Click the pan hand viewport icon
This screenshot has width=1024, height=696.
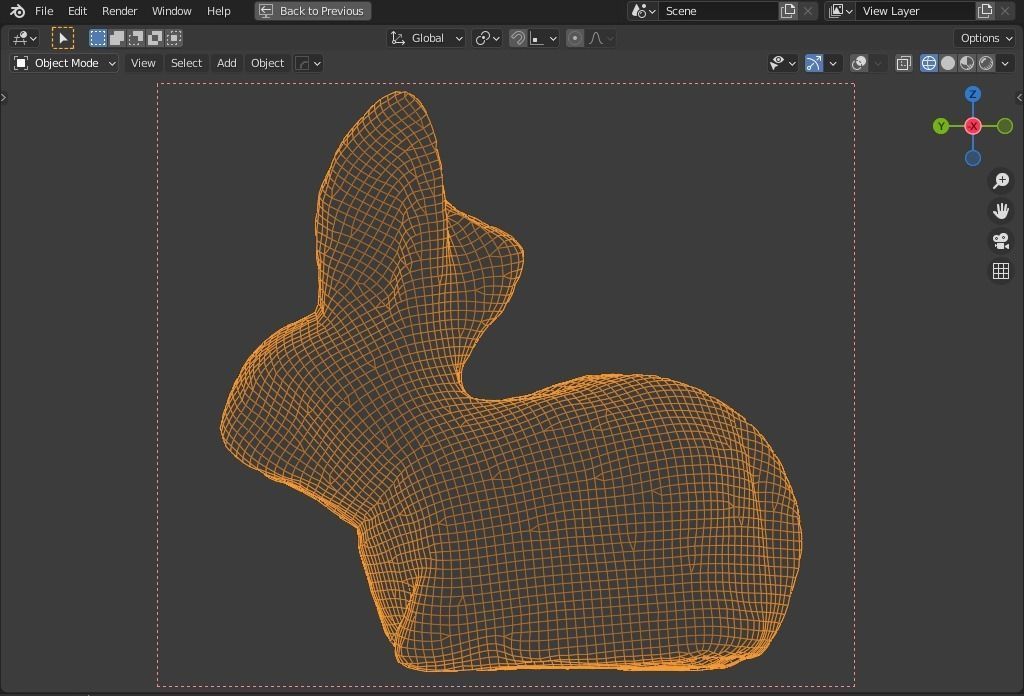(x=1000, y=211)
